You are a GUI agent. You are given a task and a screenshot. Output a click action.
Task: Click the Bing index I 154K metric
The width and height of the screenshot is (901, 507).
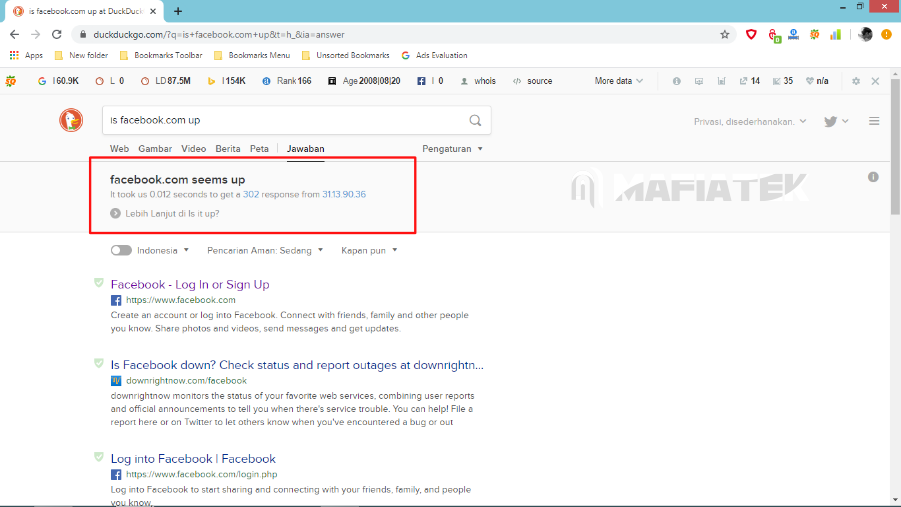point(226,81)
